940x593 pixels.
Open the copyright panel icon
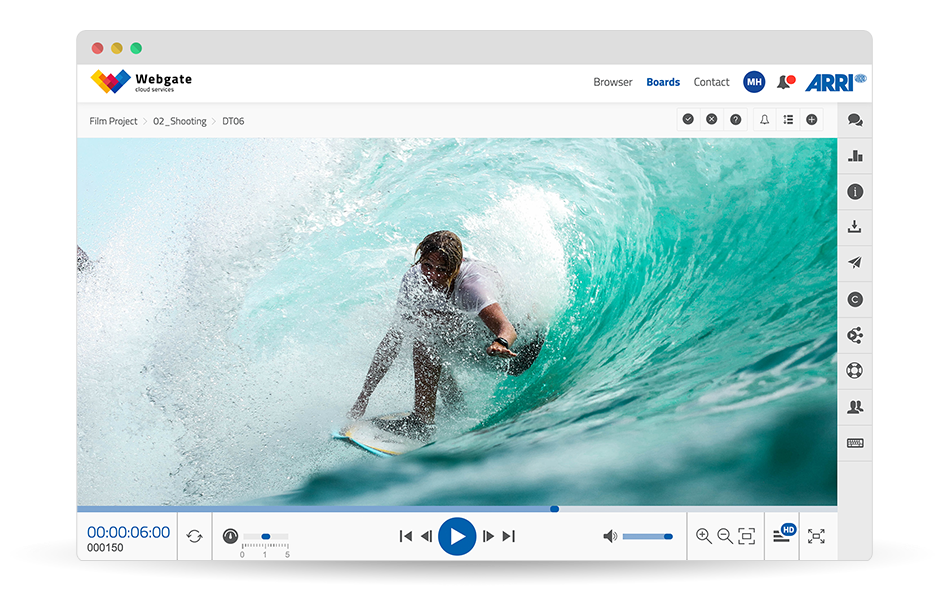[854, 299]
